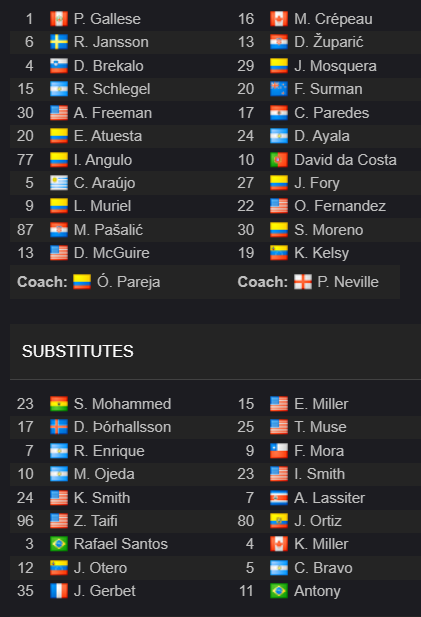421x617 pixels.
Task: Click the Sweden flag beside R. Jansson
Action: [x=59, y=42]
